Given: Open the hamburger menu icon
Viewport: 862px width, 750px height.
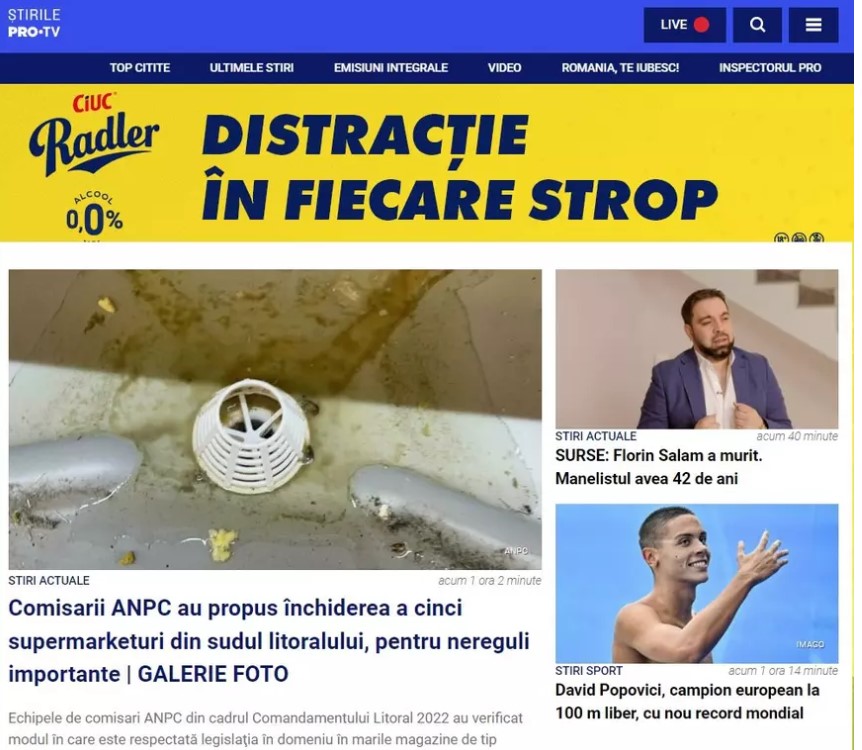Looking at the screenshot, I should point(813,25).
